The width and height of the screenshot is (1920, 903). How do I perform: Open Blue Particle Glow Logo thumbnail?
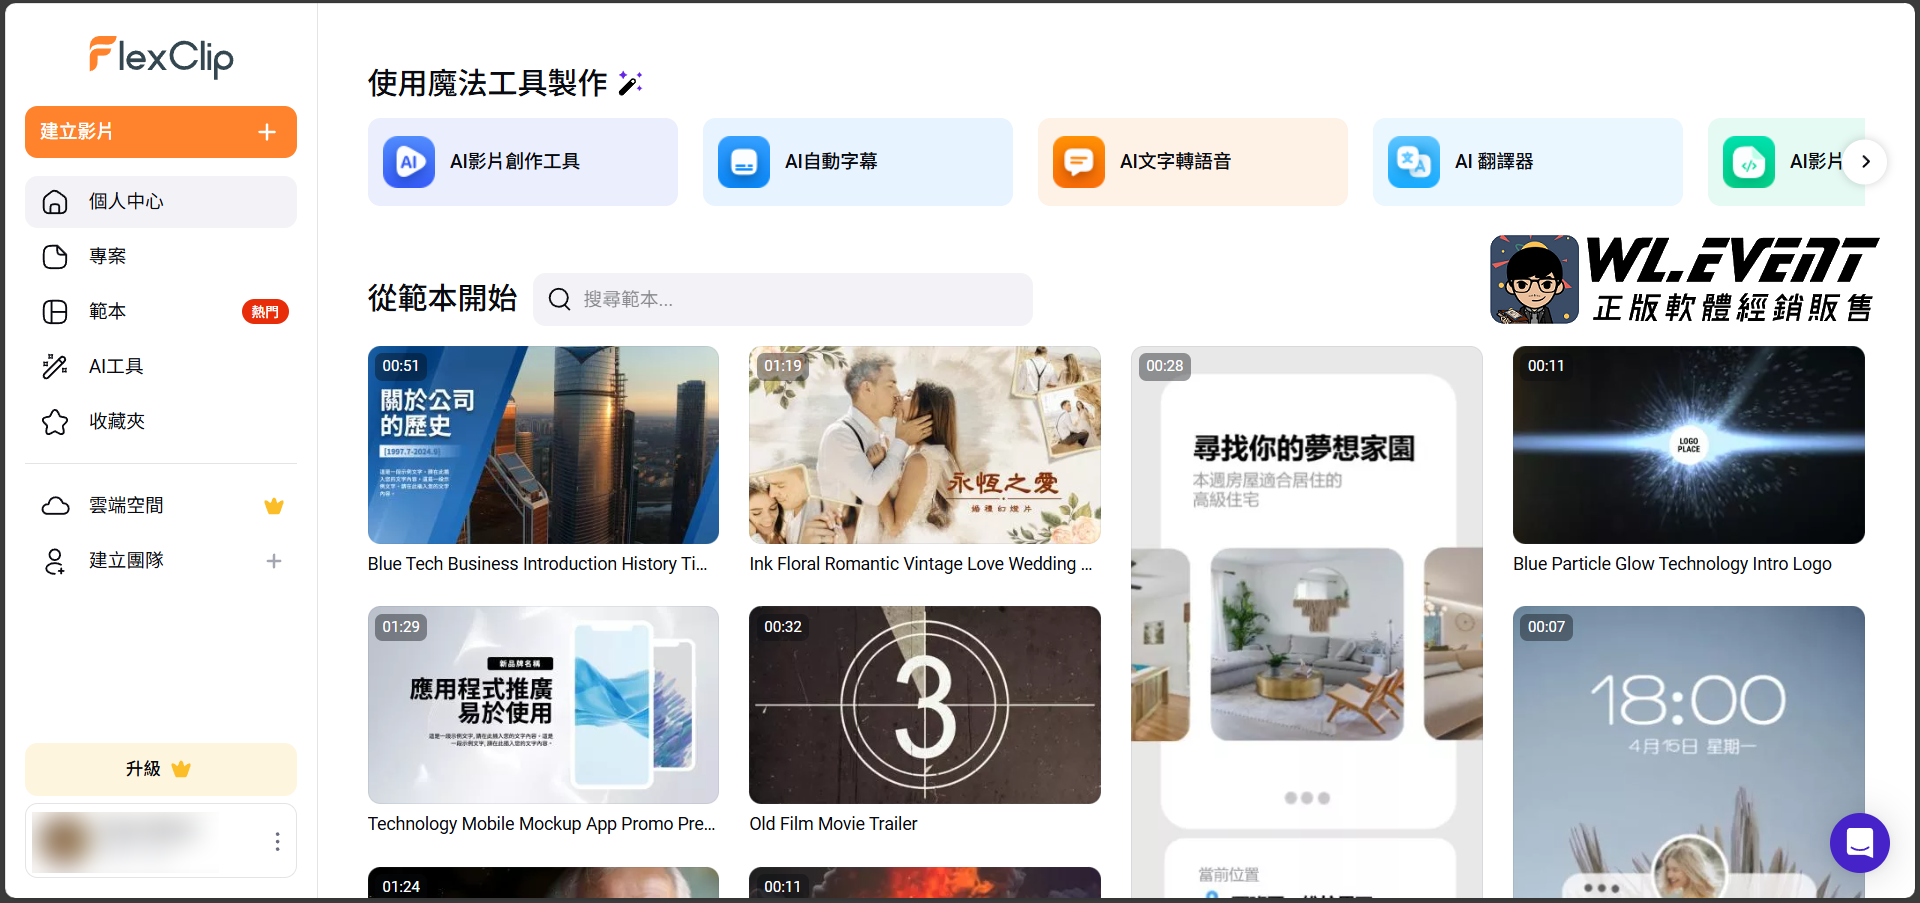(1689, 445)
